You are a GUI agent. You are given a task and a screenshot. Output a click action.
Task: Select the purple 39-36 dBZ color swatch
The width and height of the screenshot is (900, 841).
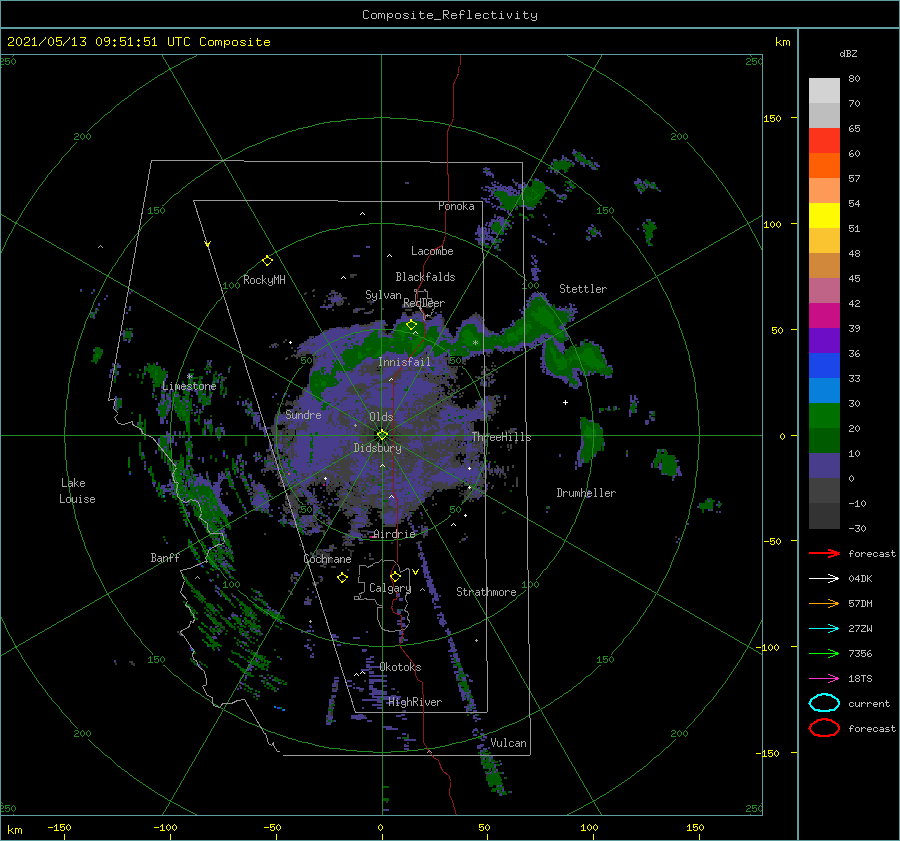pos(824,341)
